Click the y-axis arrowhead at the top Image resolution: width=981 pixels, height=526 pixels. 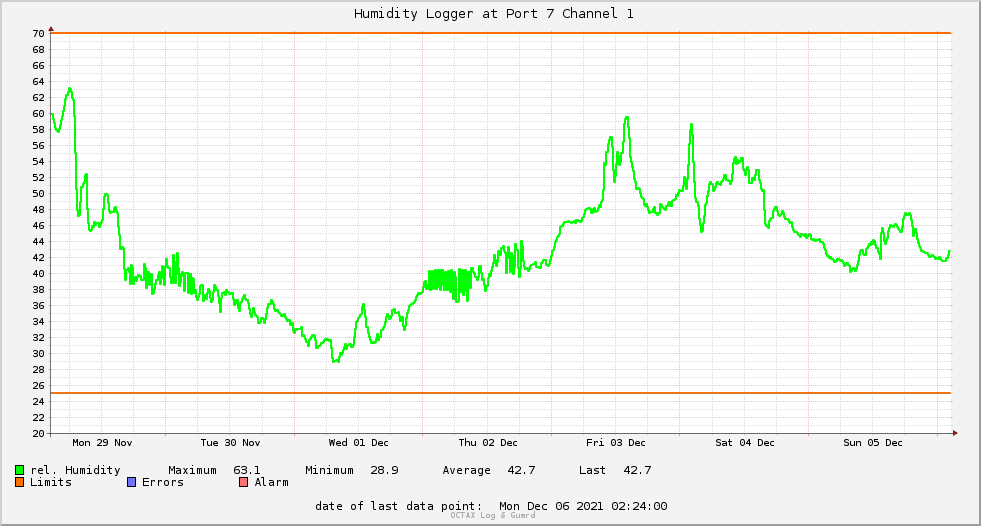pyautogui.click(x=51, y=29)
